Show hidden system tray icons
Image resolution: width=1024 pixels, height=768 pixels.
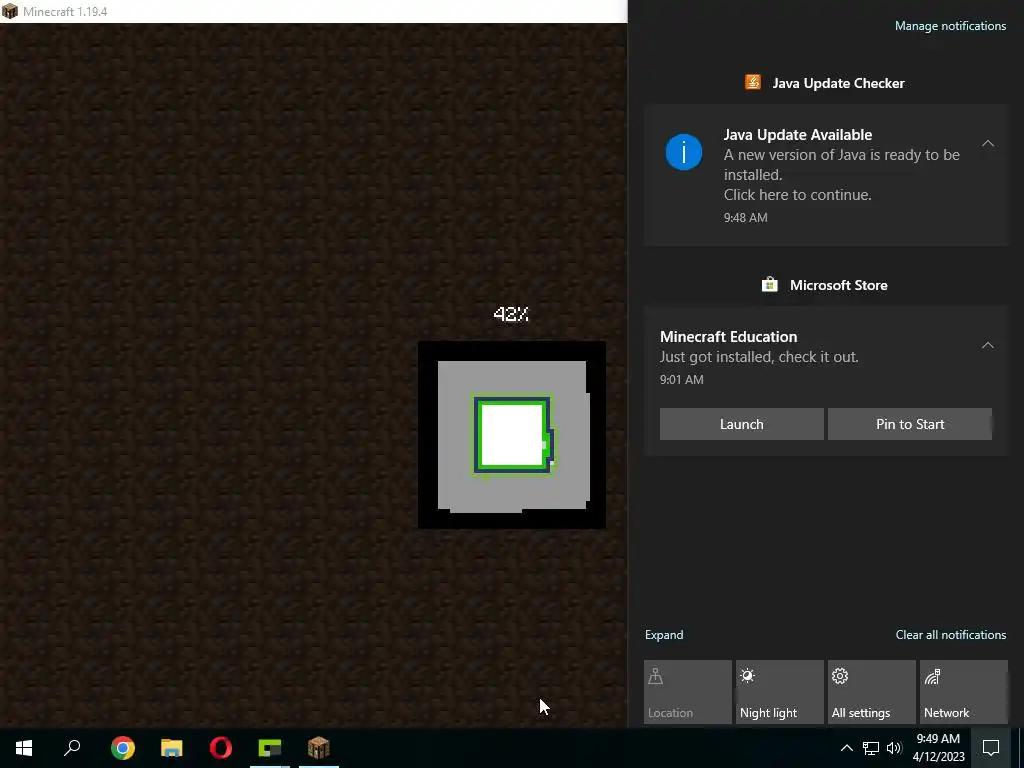[x=846, y=748]
